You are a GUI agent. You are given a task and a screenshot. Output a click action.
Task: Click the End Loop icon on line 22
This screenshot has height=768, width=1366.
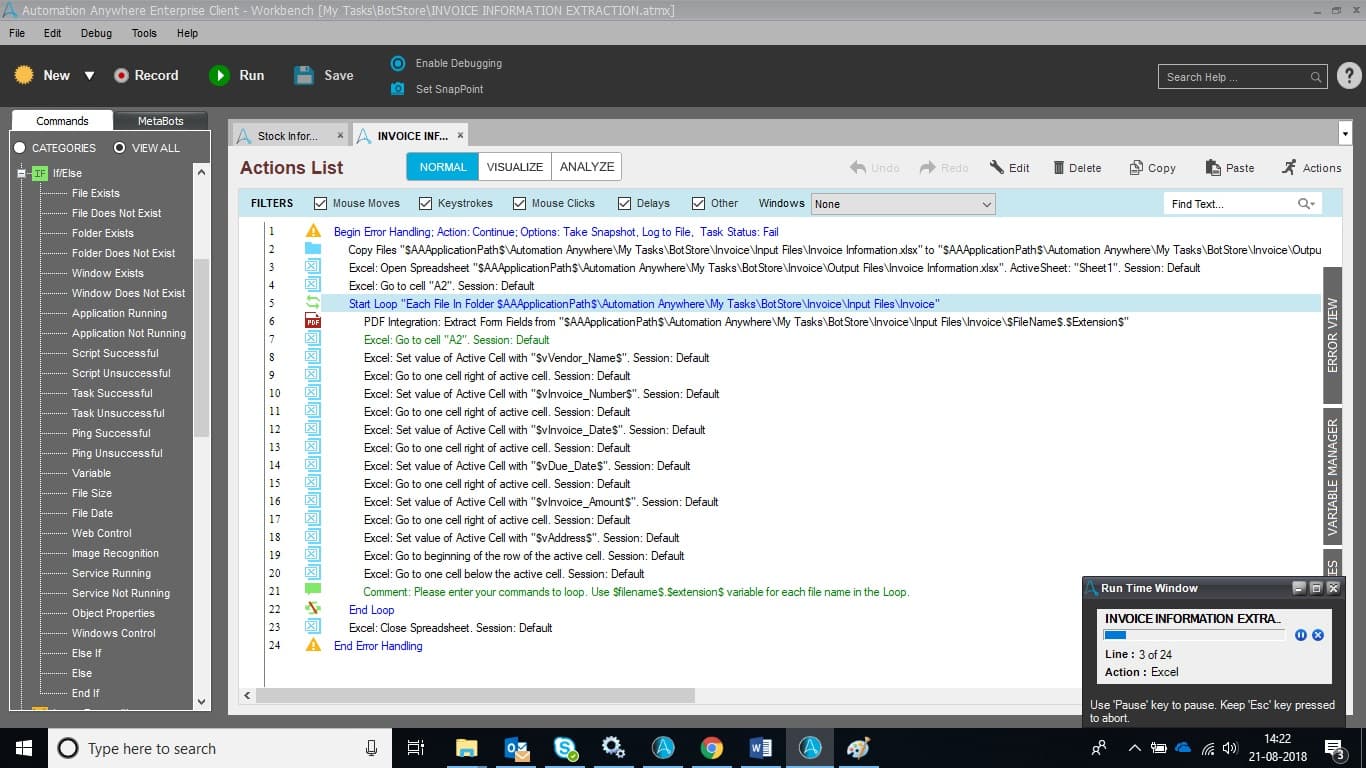pyautogui.click(x=313, y=609)
